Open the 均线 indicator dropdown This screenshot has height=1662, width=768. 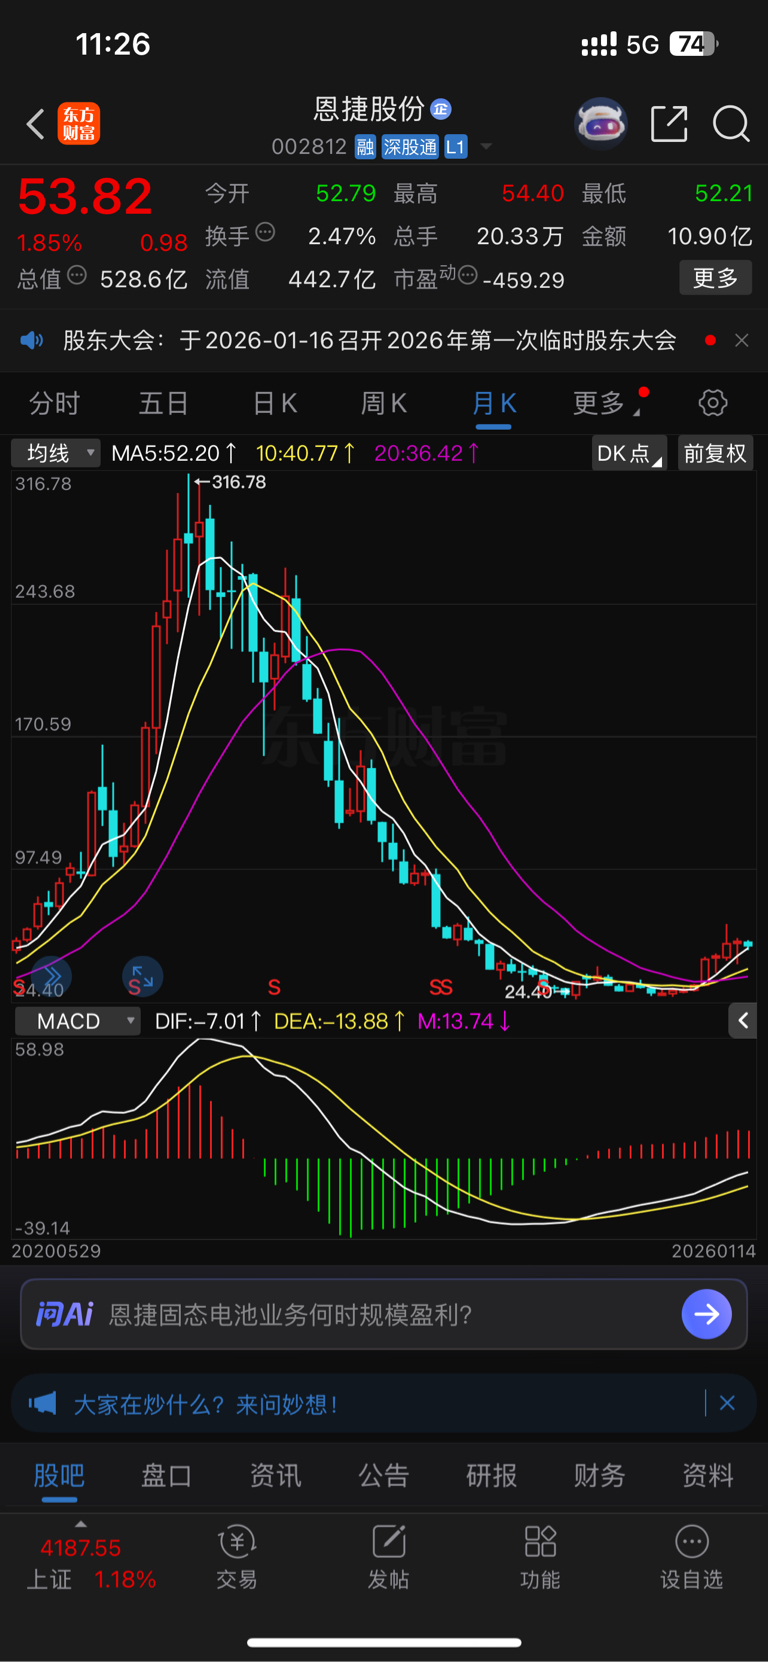click(56, 453)
